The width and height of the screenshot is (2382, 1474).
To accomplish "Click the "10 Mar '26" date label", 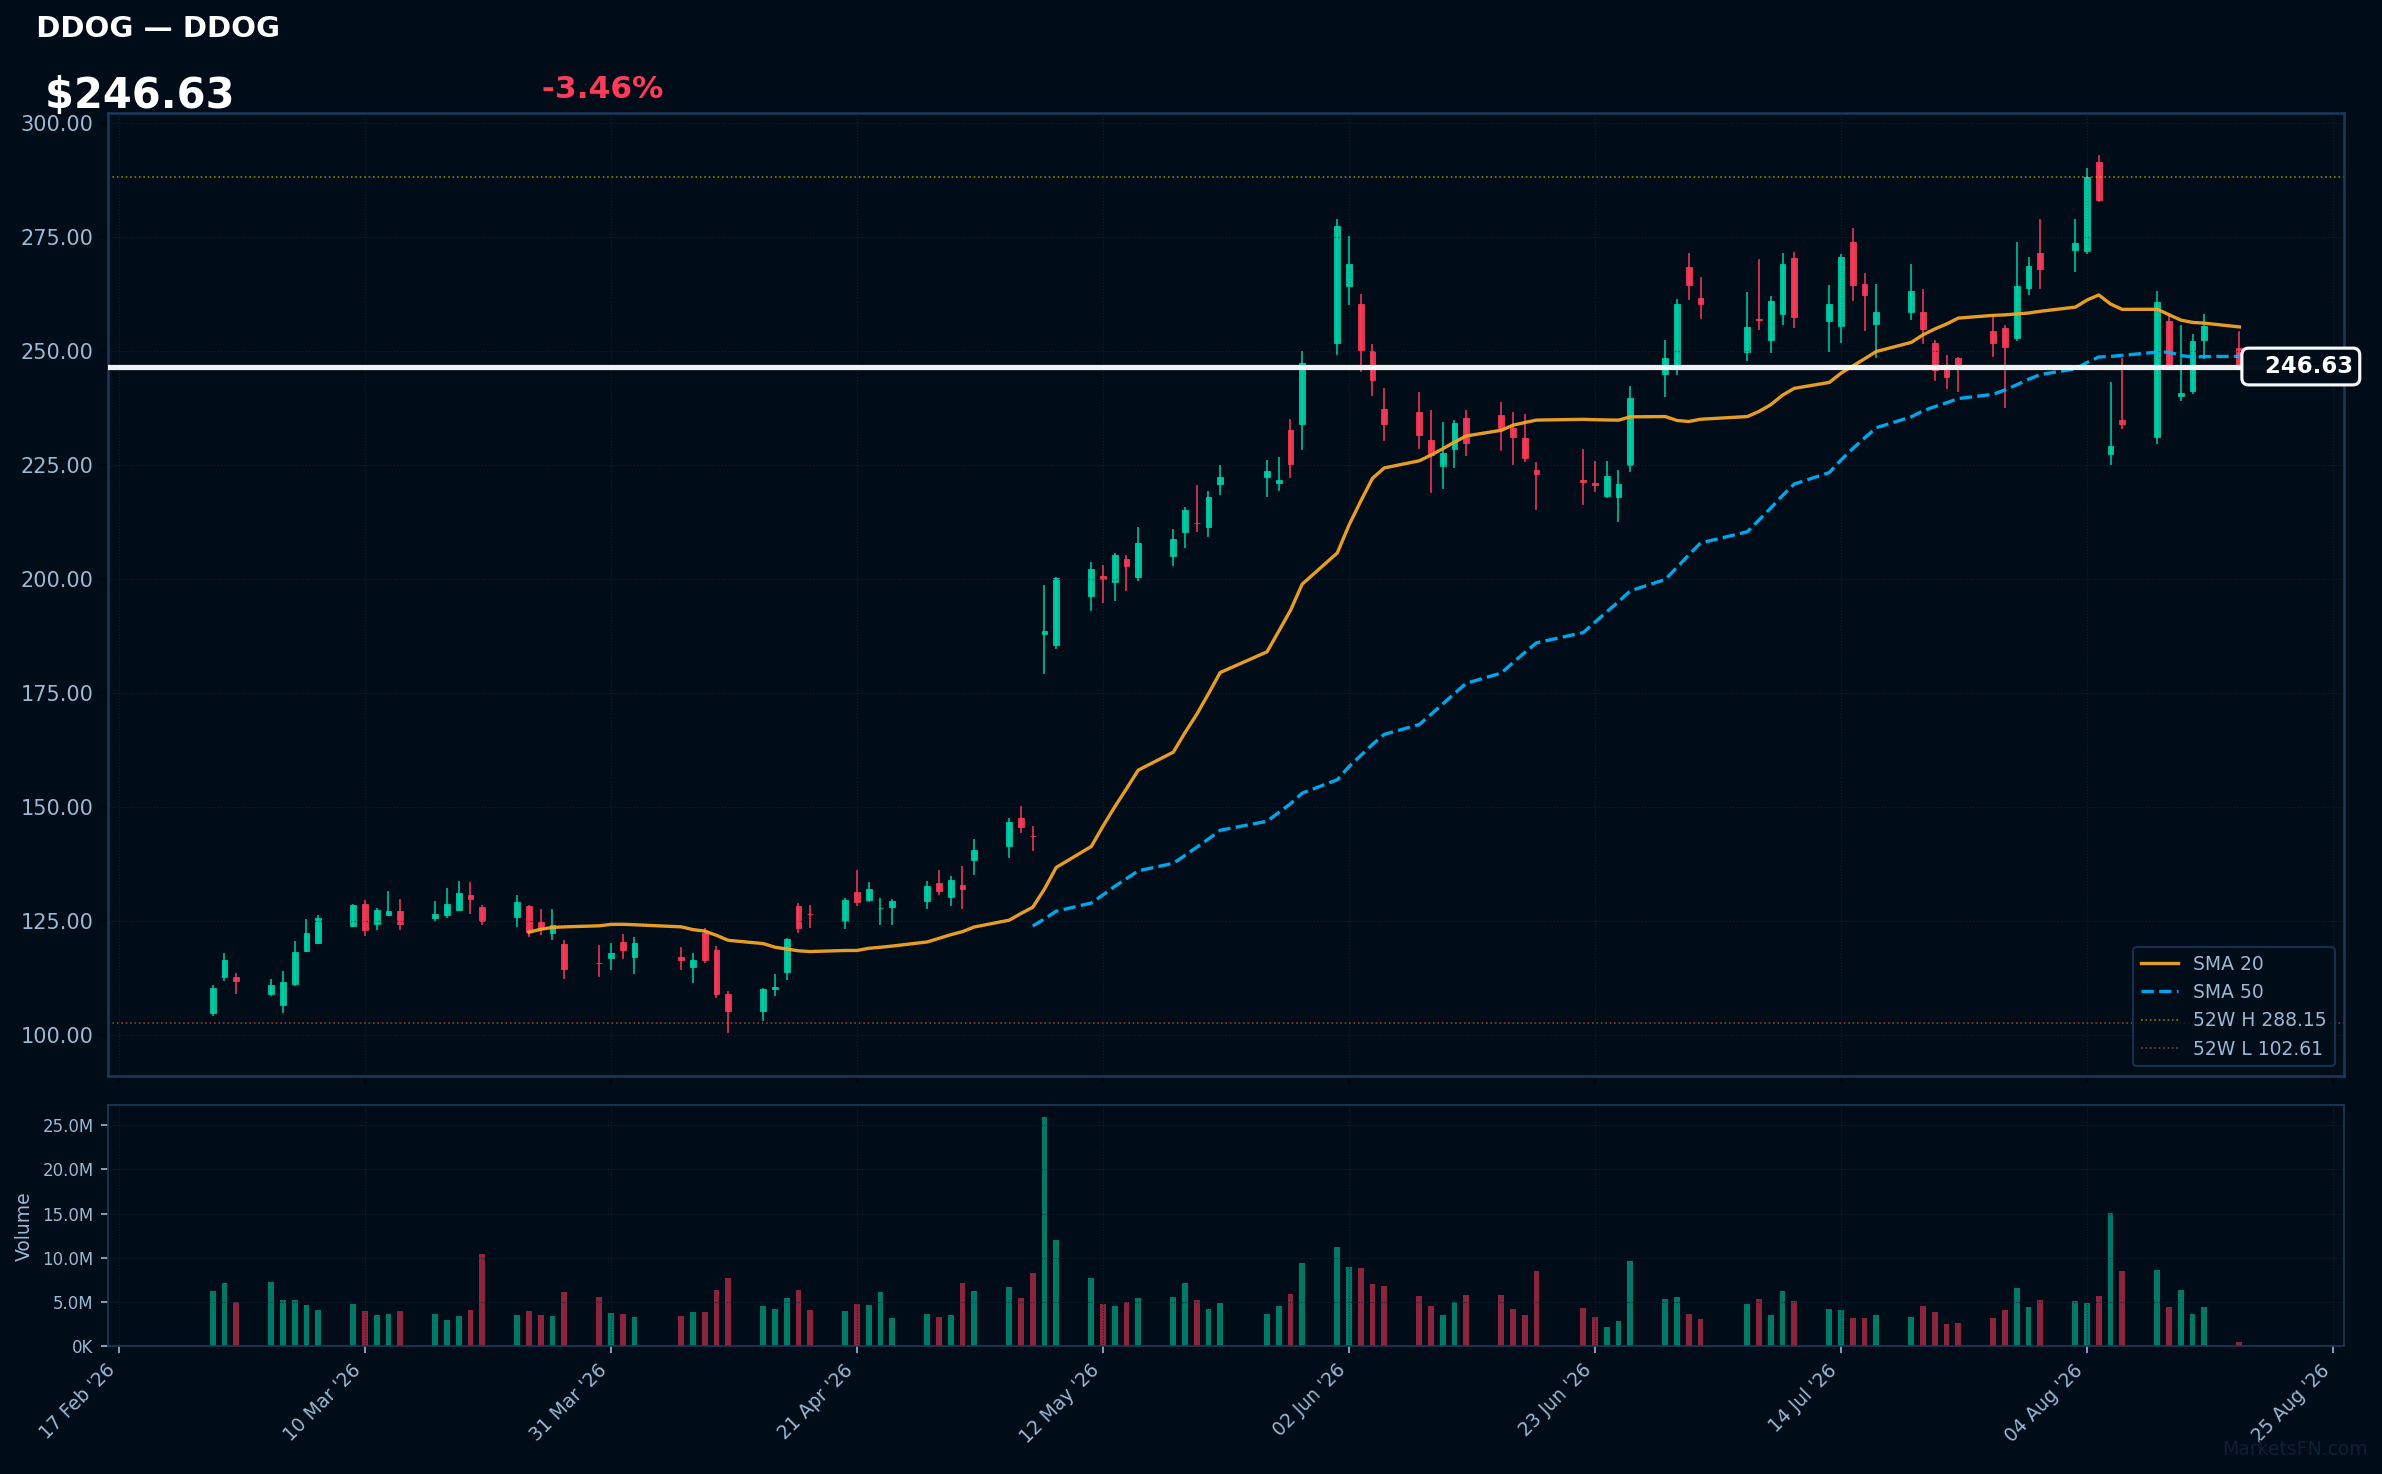I will pos(321,1402).
